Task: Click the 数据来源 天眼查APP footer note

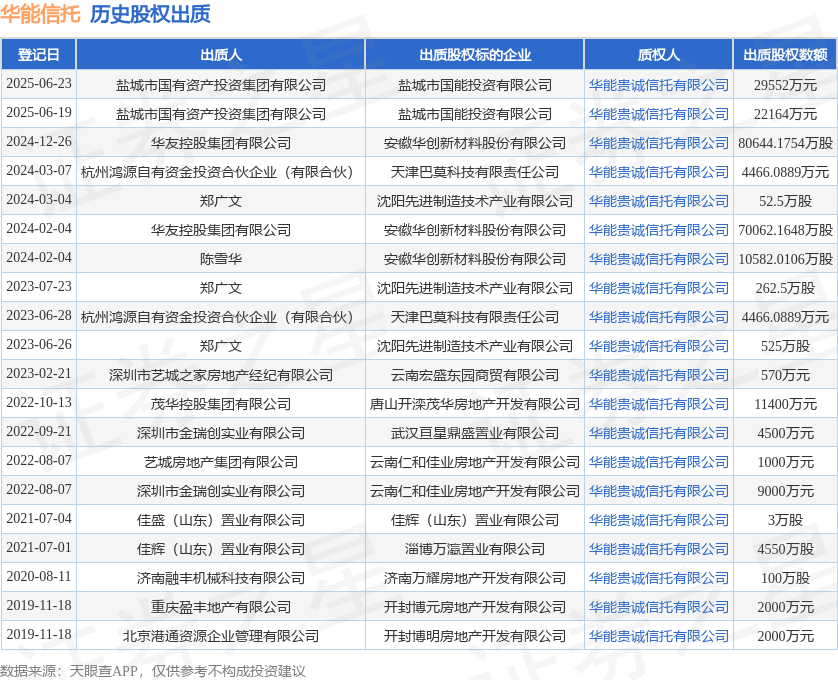Action: (152, 671)
